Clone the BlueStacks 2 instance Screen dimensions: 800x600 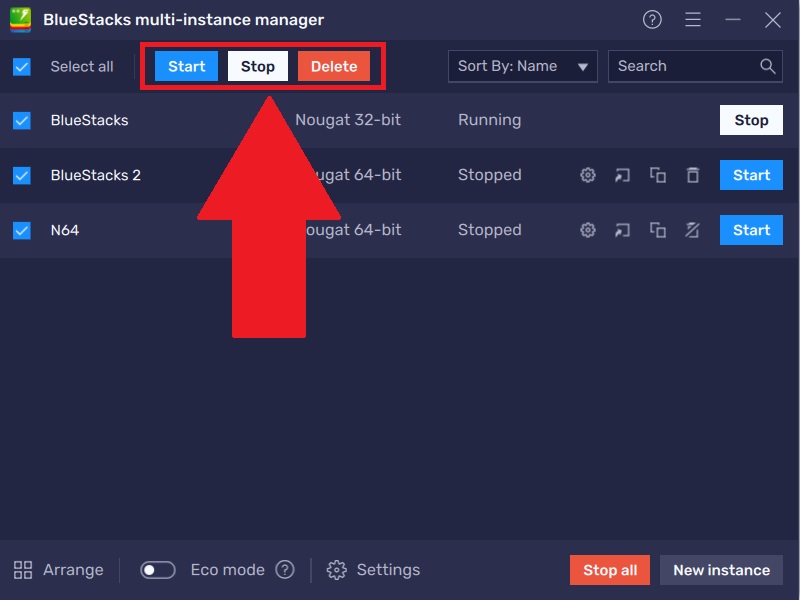click(658, 175)
